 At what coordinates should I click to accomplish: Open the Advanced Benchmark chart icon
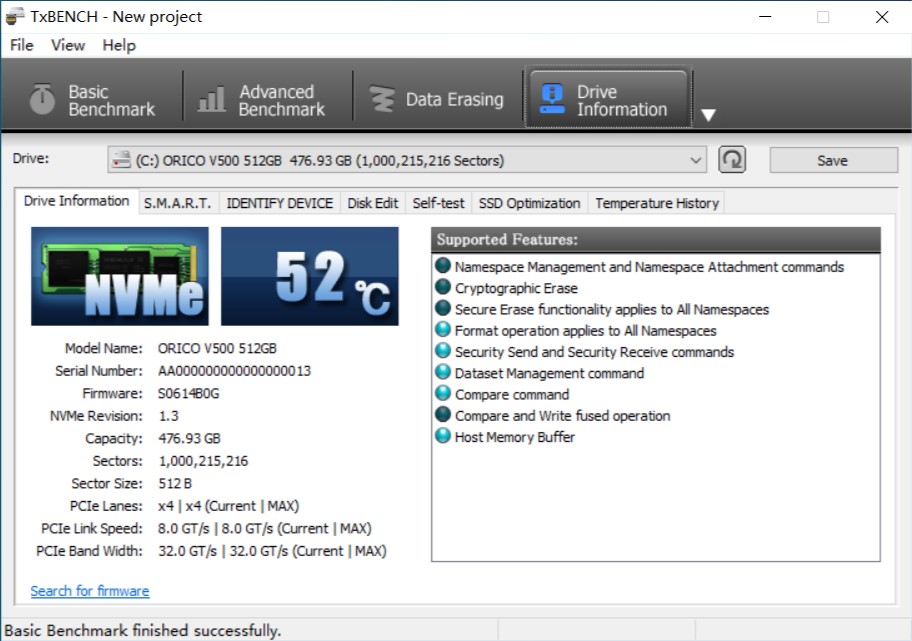212,99
